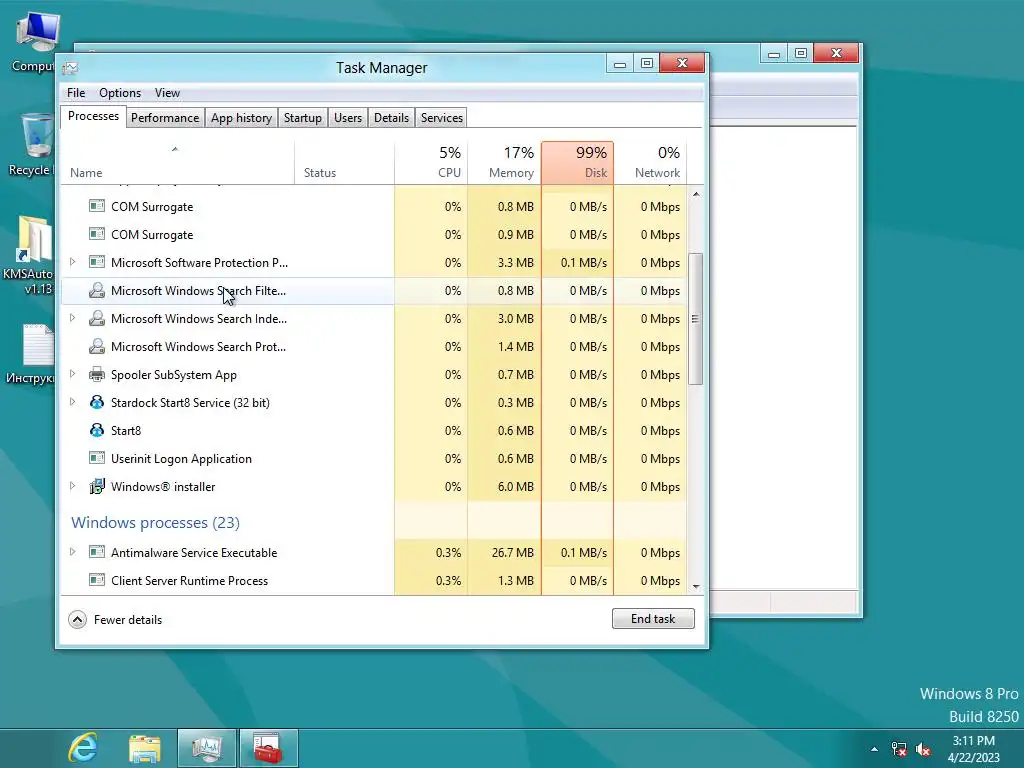Click the 26.7 MB memory value

click(513, 552)
